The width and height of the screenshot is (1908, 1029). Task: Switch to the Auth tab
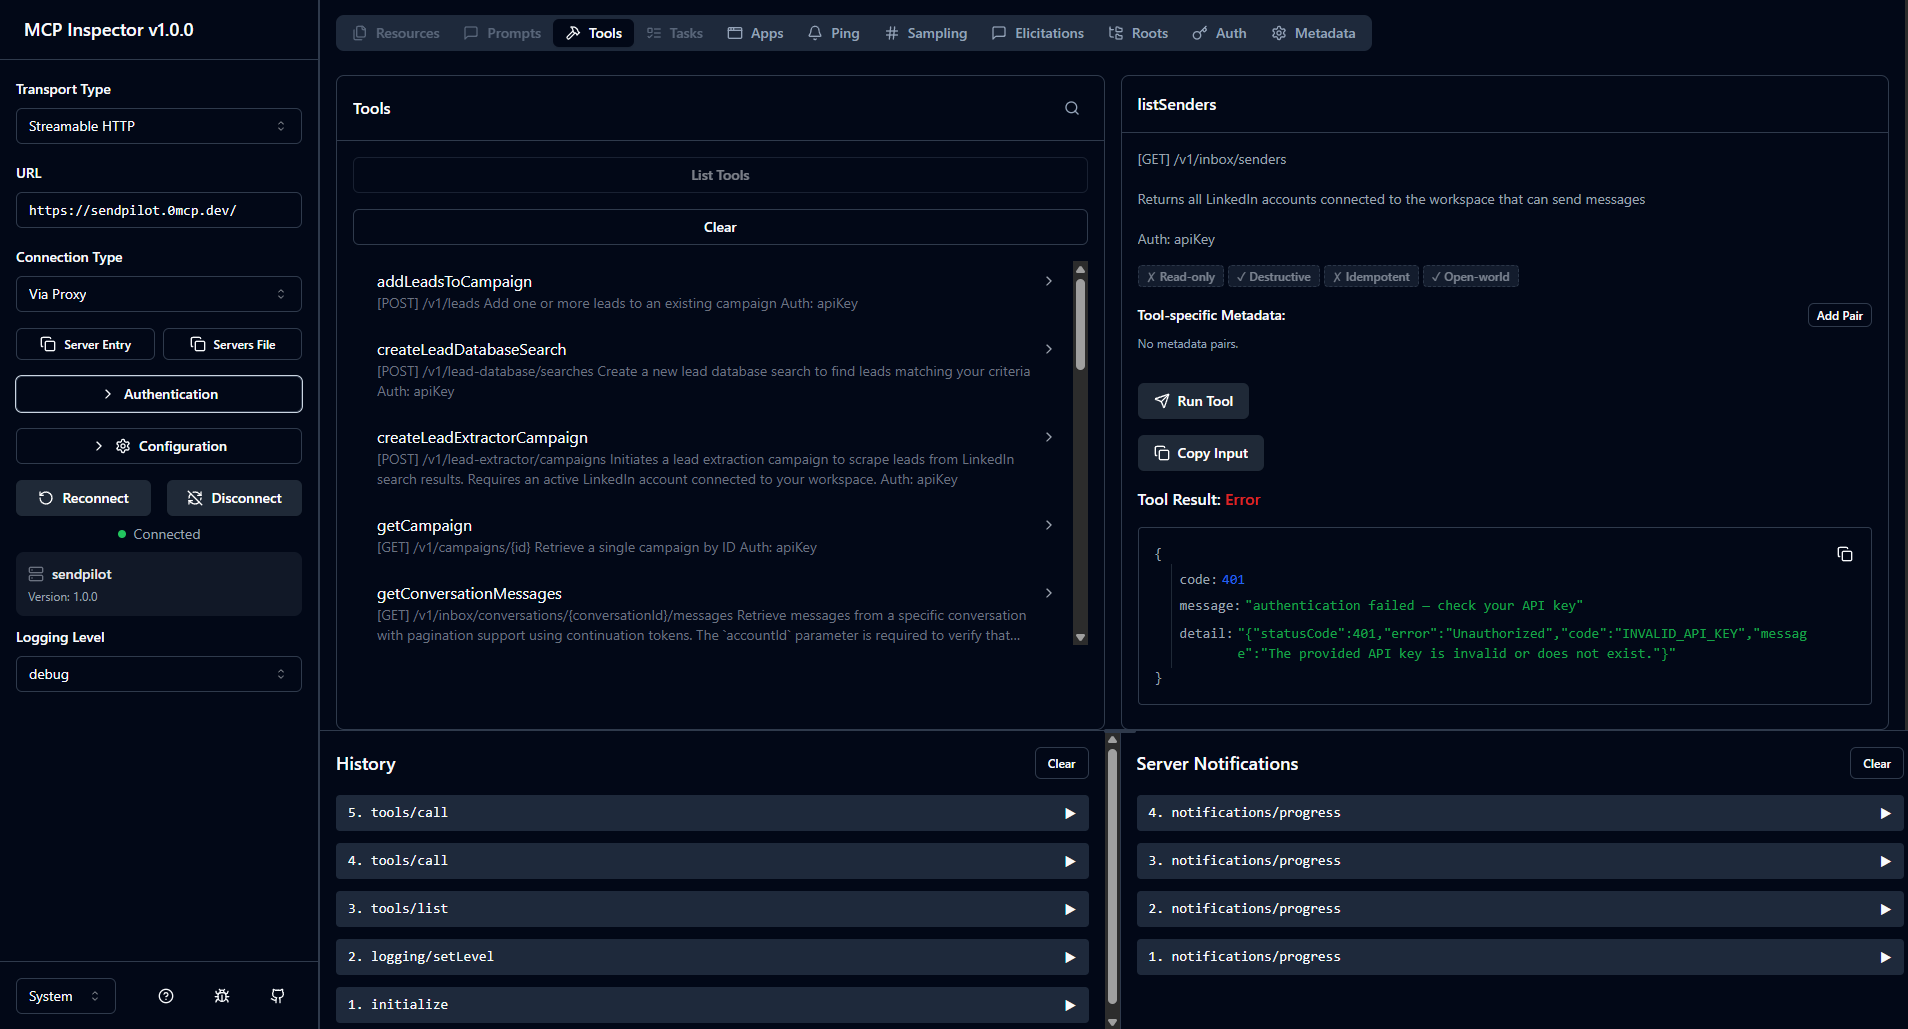click(1219, 33)
